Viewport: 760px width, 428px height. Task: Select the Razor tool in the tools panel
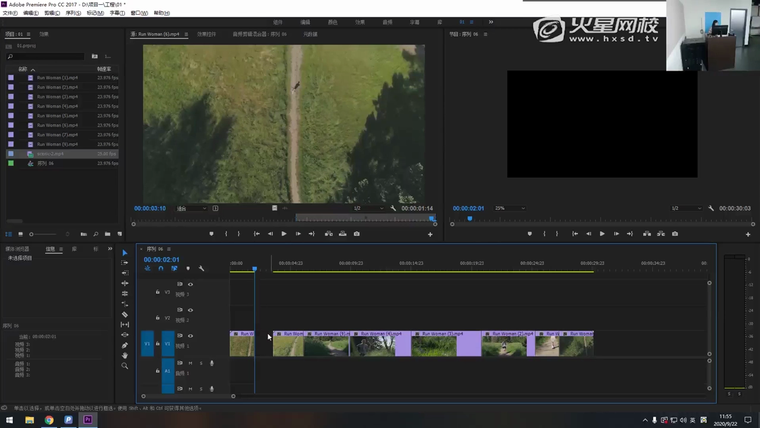[125, 314]
